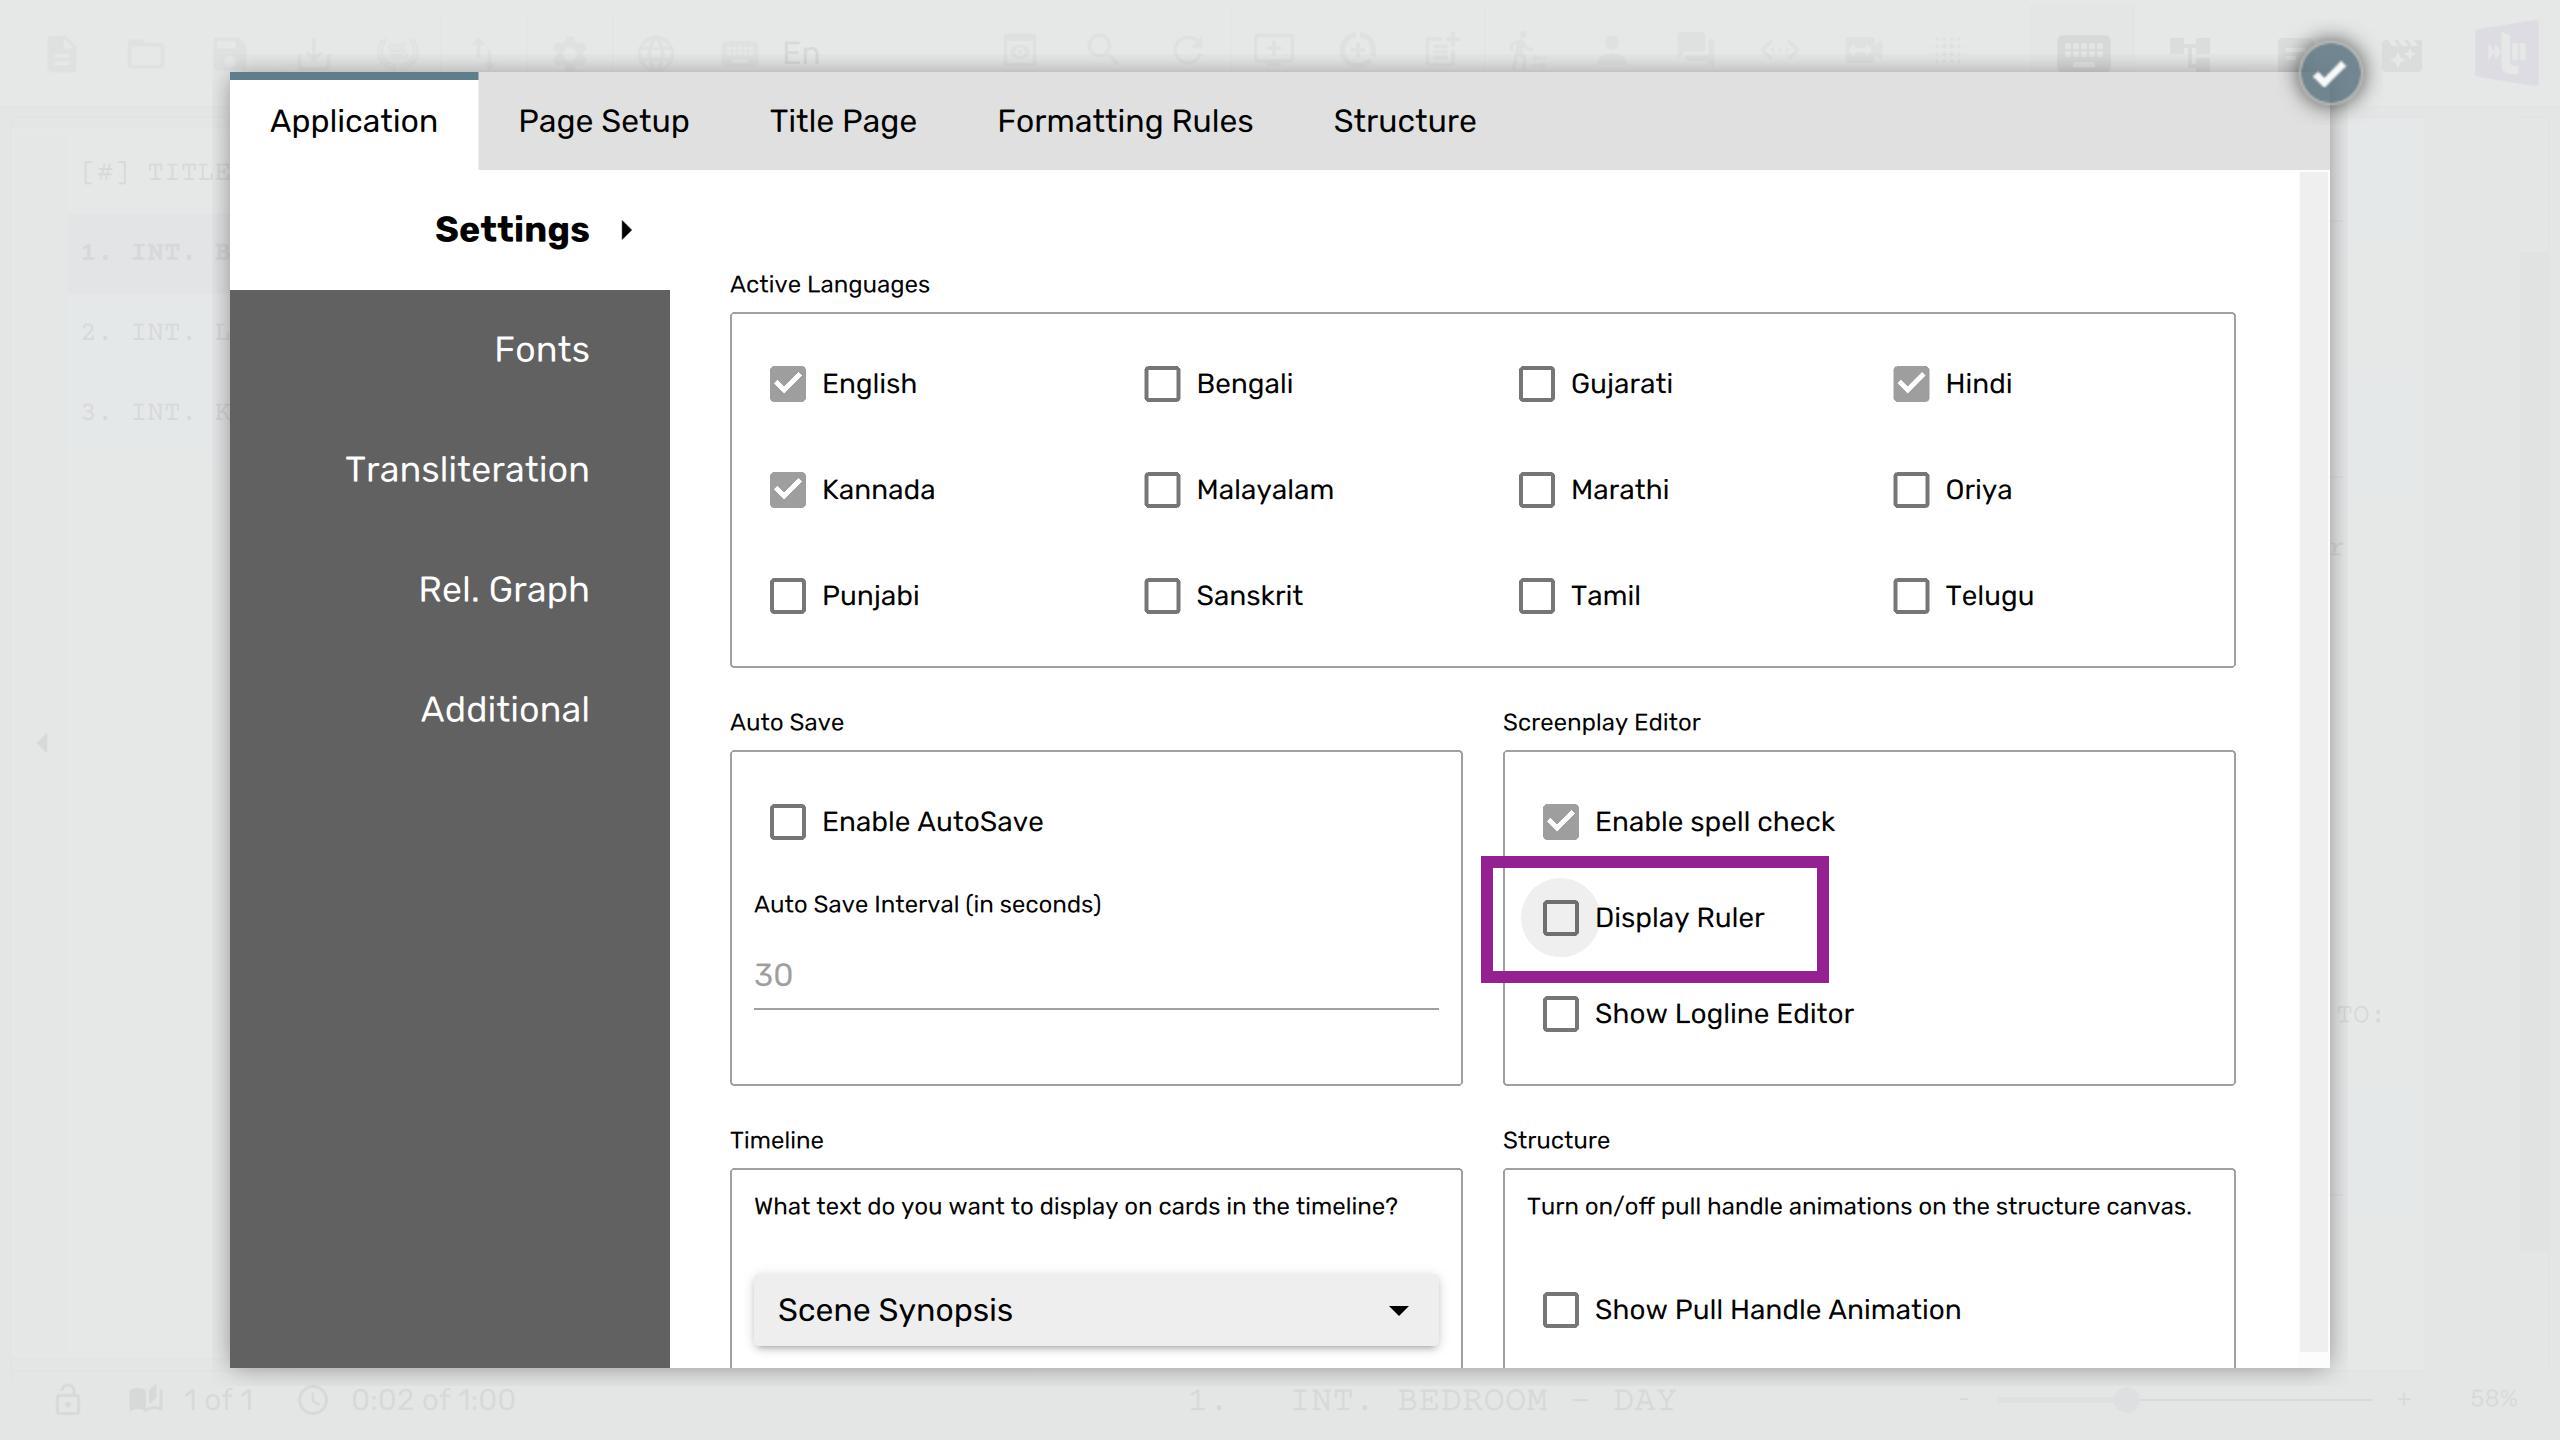The image size is (2560, 1440).
Task: Turn on Enable AutoSave
Action: pos(787,822)
